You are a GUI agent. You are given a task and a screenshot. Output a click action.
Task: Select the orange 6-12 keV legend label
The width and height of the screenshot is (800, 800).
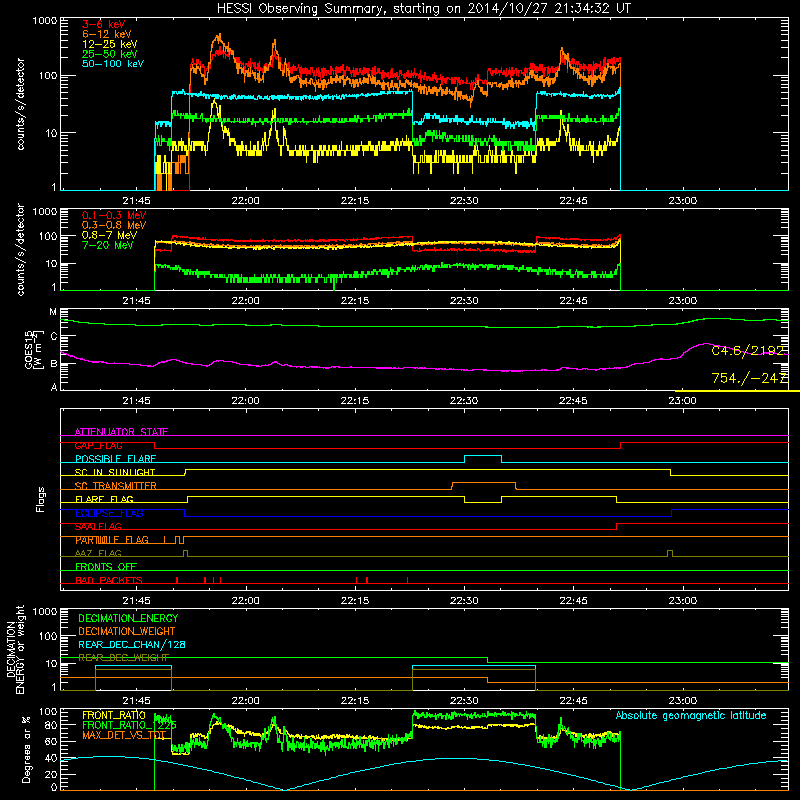tap(106, 34)
